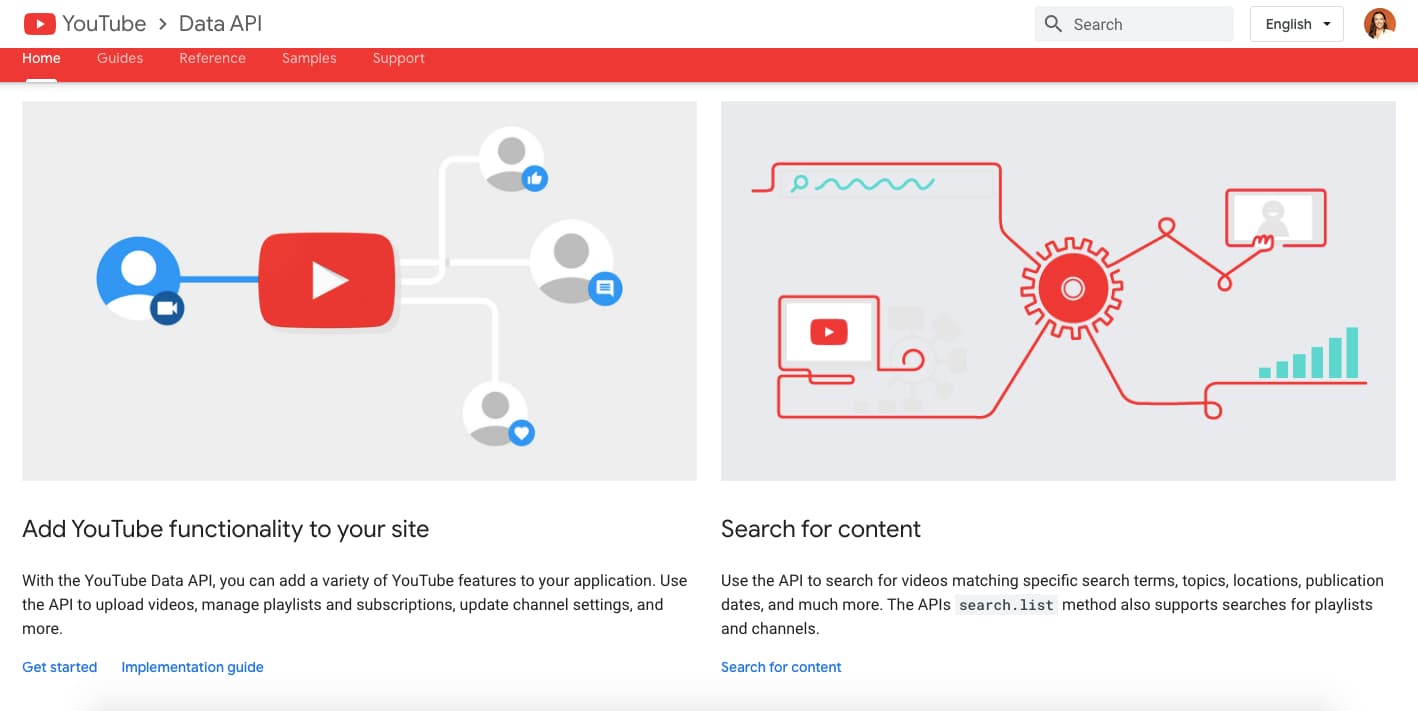Click the search magnifier icon
Viewport: 1418px width, 711px height.
(x=1053, y=24)
